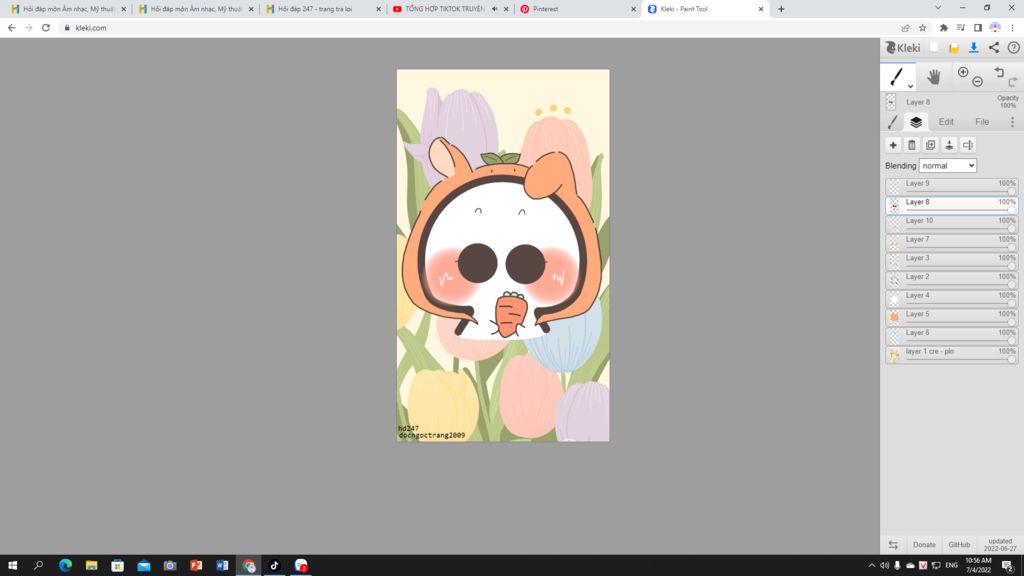1024x576 pixels.
Task: Select the 'layer 1 cre - pin' layer
Action: (x=952, y=355)
